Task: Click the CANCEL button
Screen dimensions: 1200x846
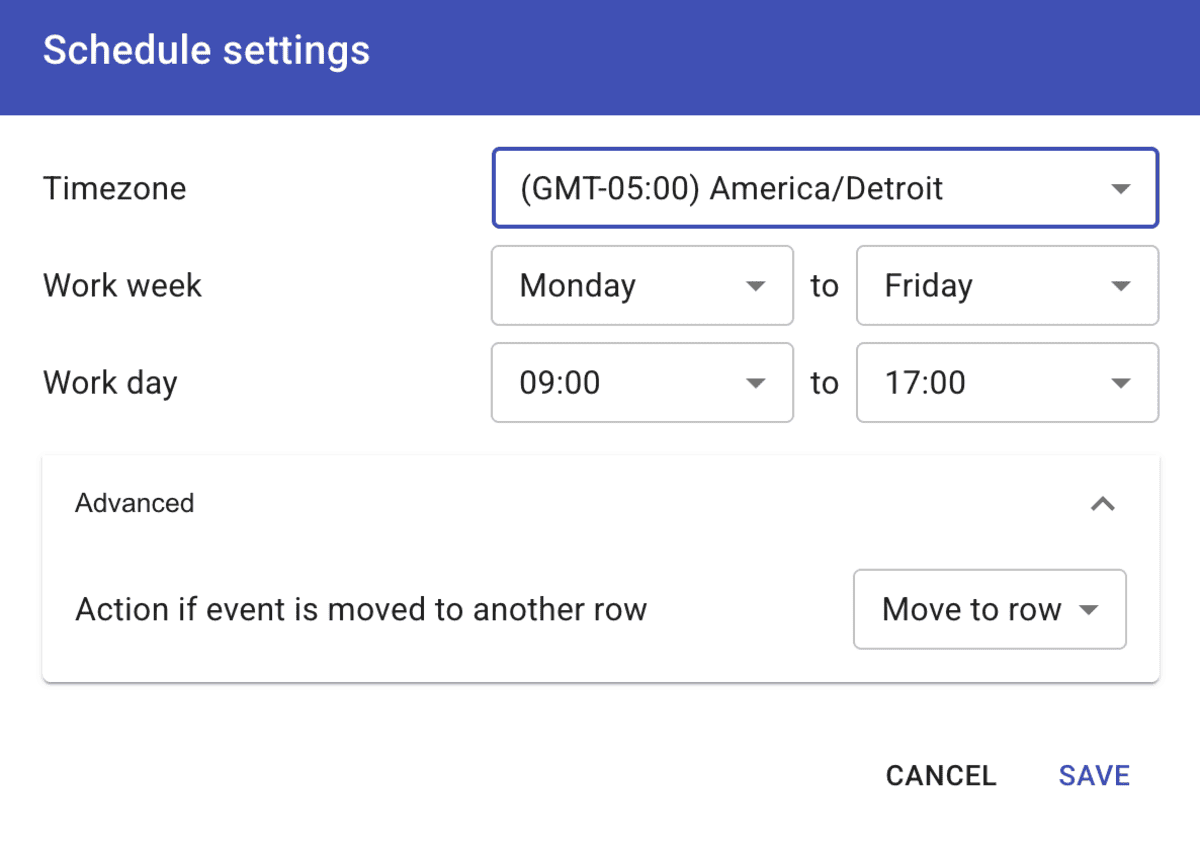Action: [940, 776]
